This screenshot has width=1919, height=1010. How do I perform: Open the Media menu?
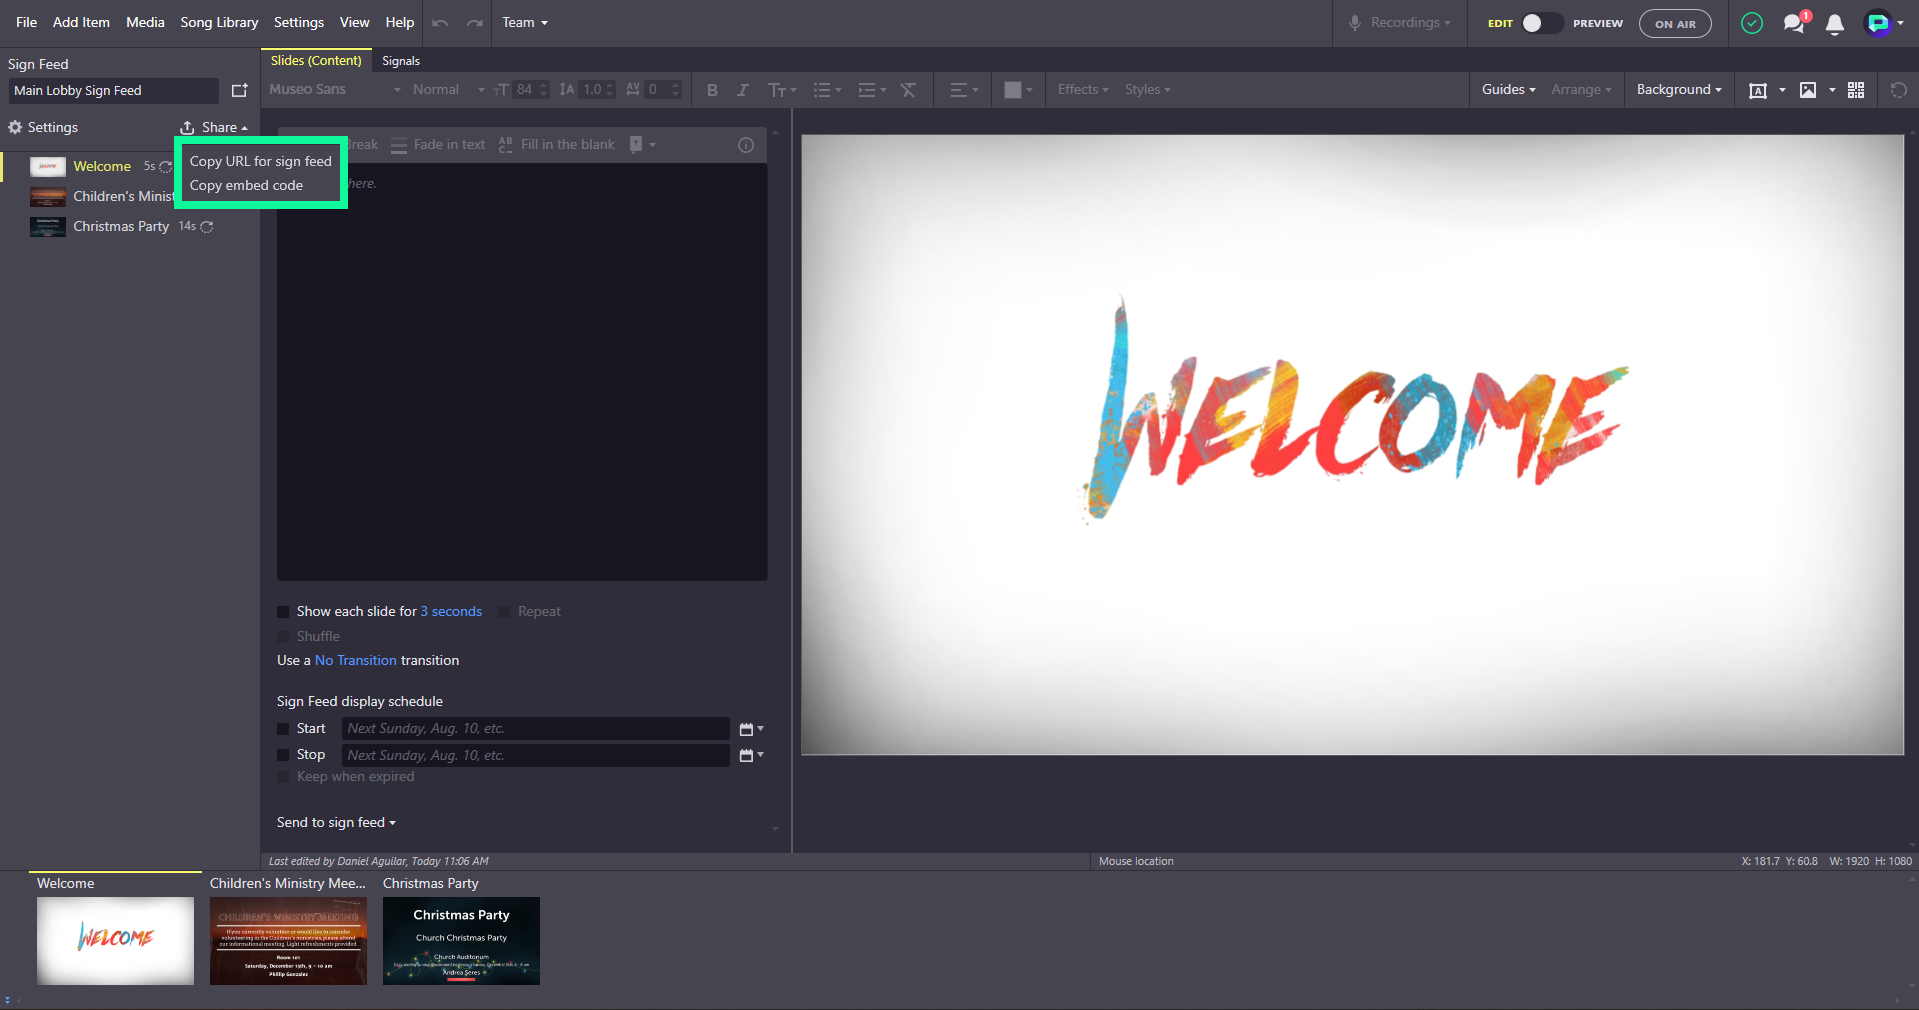click(x=145, y=22)
